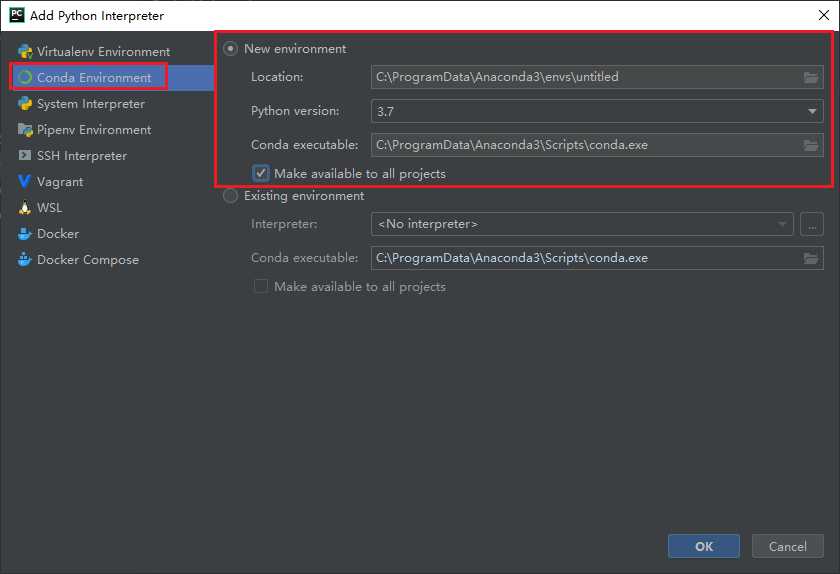Click the Cancel button
Screen dimensions: 840x574
pyautogui.click(x=788, y=546)
